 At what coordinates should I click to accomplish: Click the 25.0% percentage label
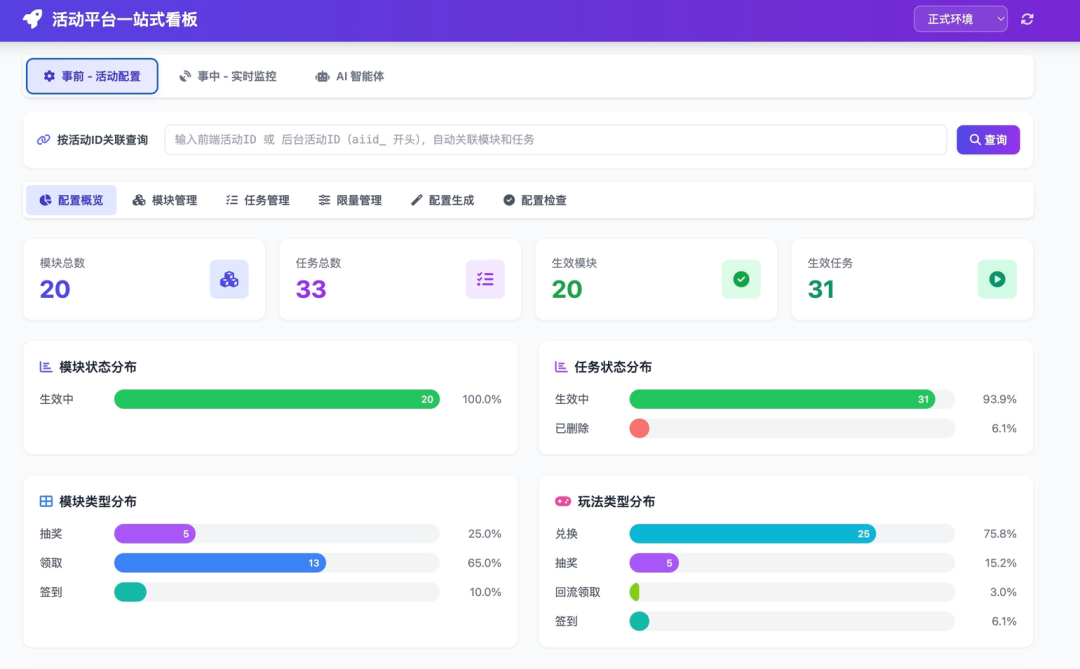tap(484, 533)
